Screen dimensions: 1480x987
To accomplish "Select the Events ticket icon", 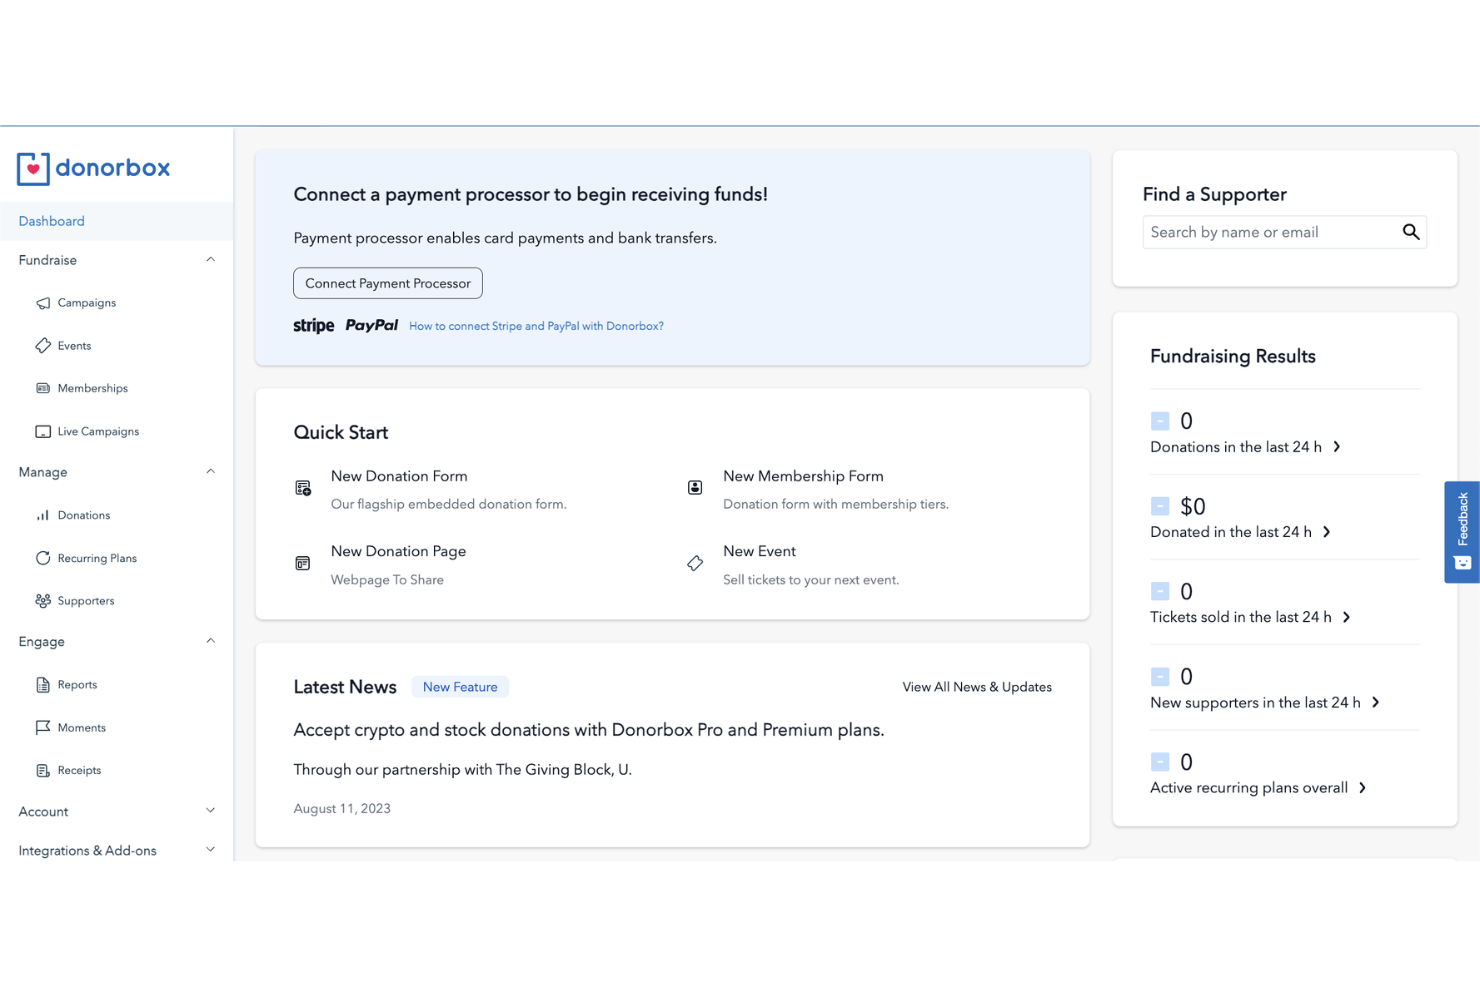I will 43,345.
